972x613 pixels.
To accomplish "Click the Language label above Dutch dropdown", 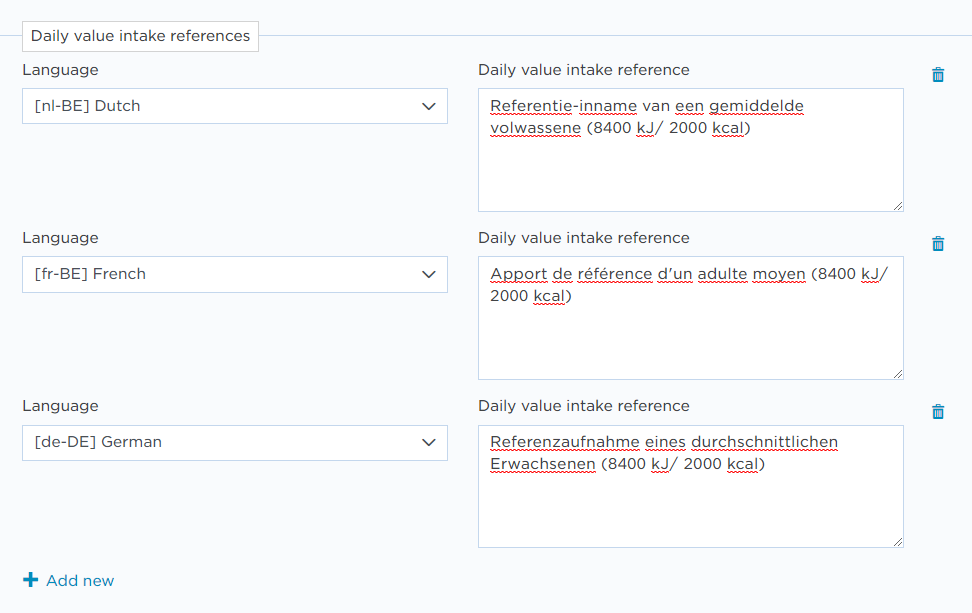I will [60, 70].
